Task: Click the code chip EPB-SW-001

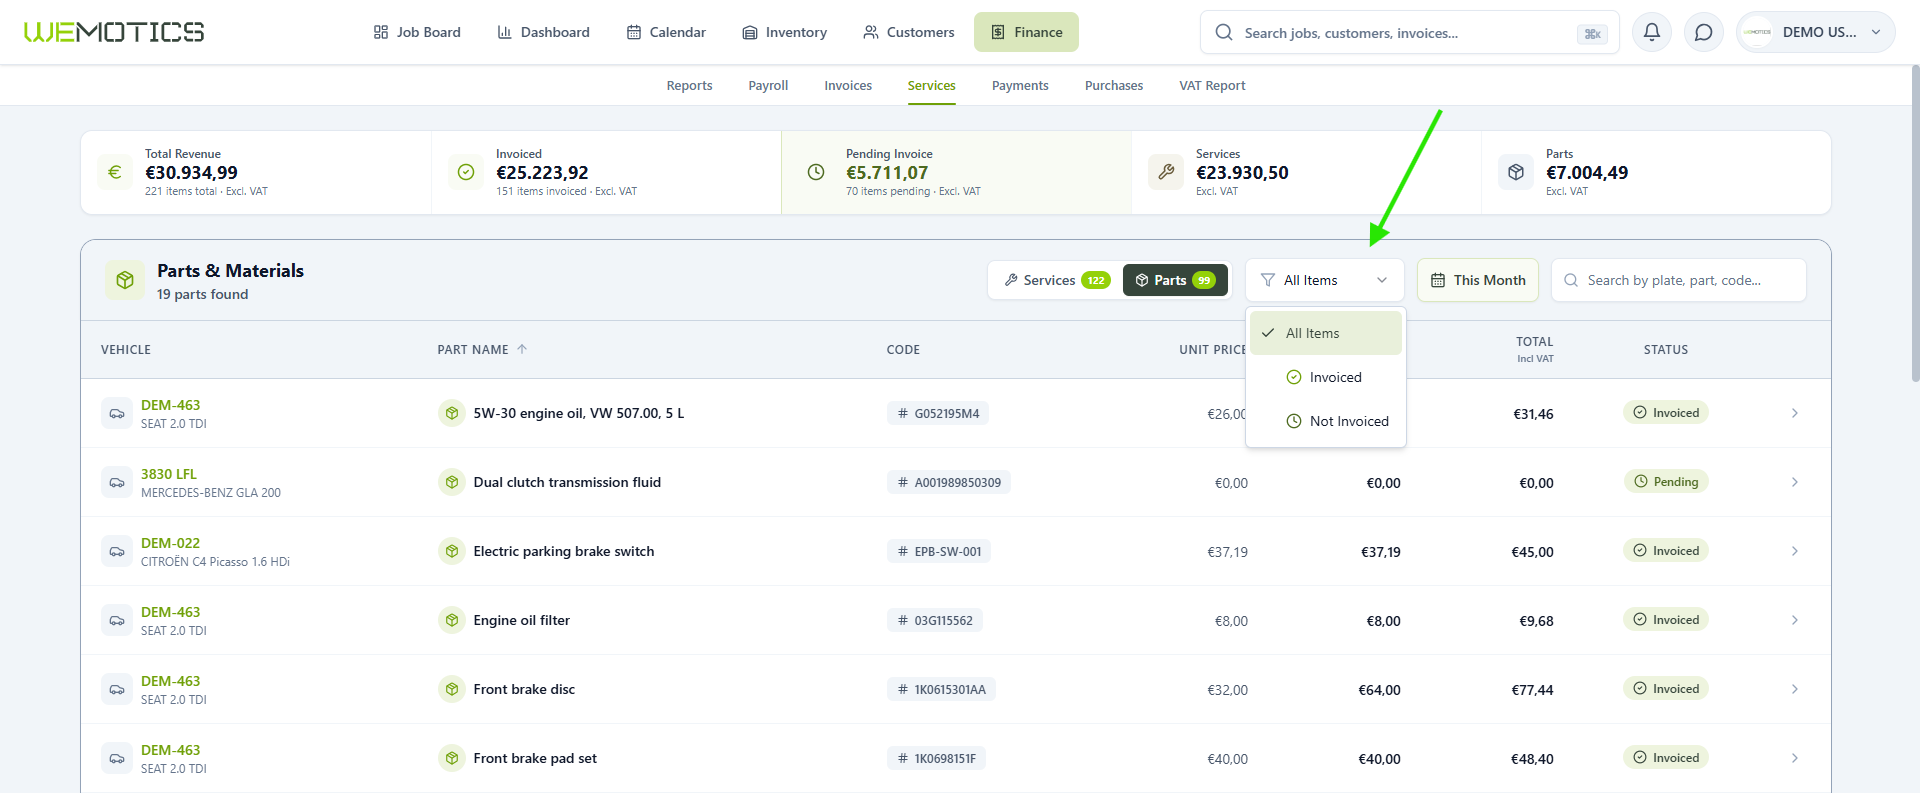Action: (x=938, y=551)
